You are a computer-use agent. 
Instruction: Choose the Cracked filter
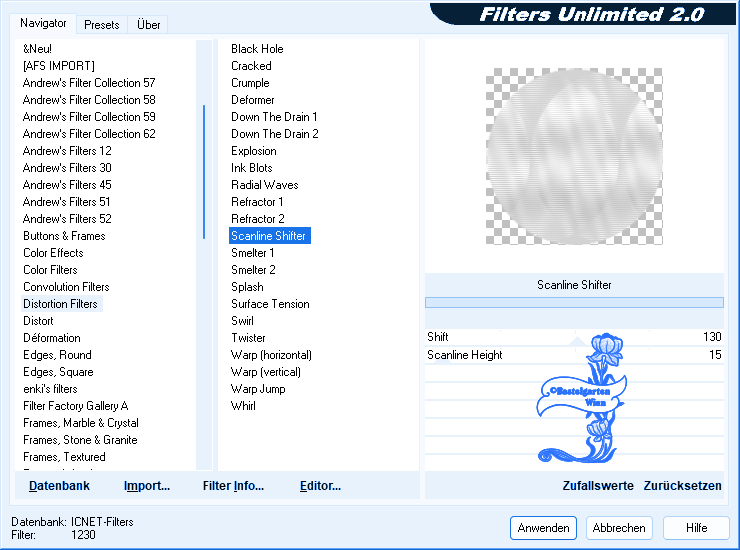251,66
